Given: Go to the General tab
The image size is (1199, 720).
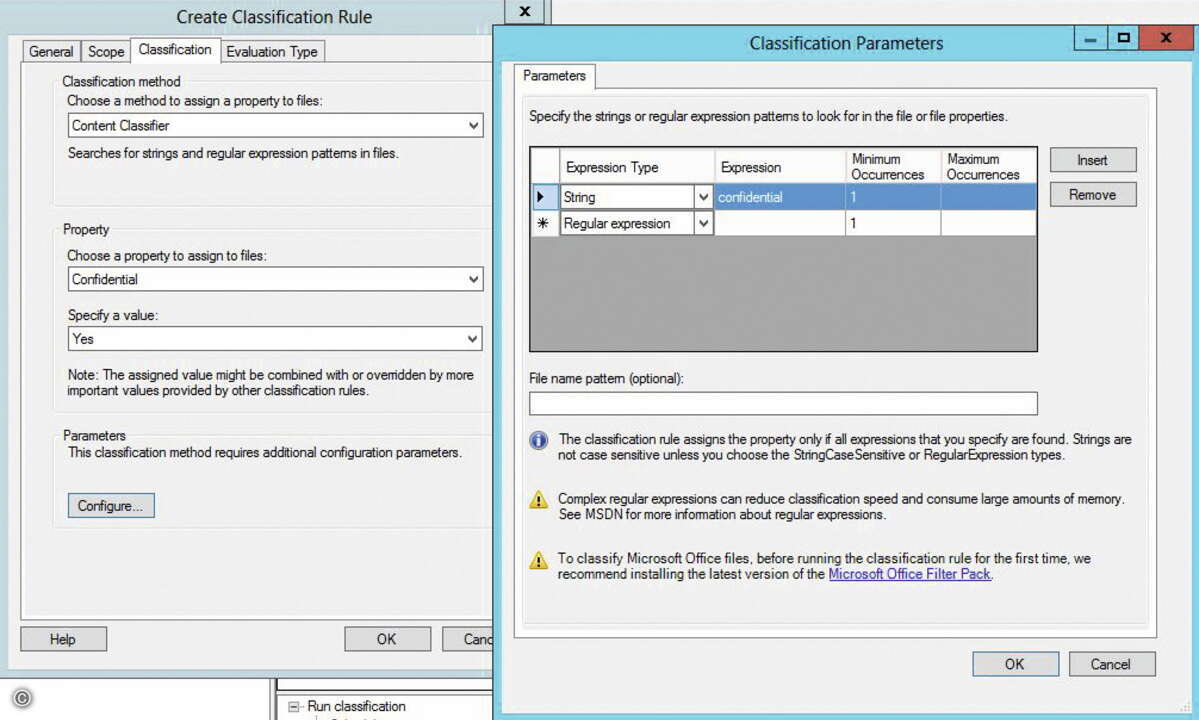Looking at the screenshot, I should [51, 51].
